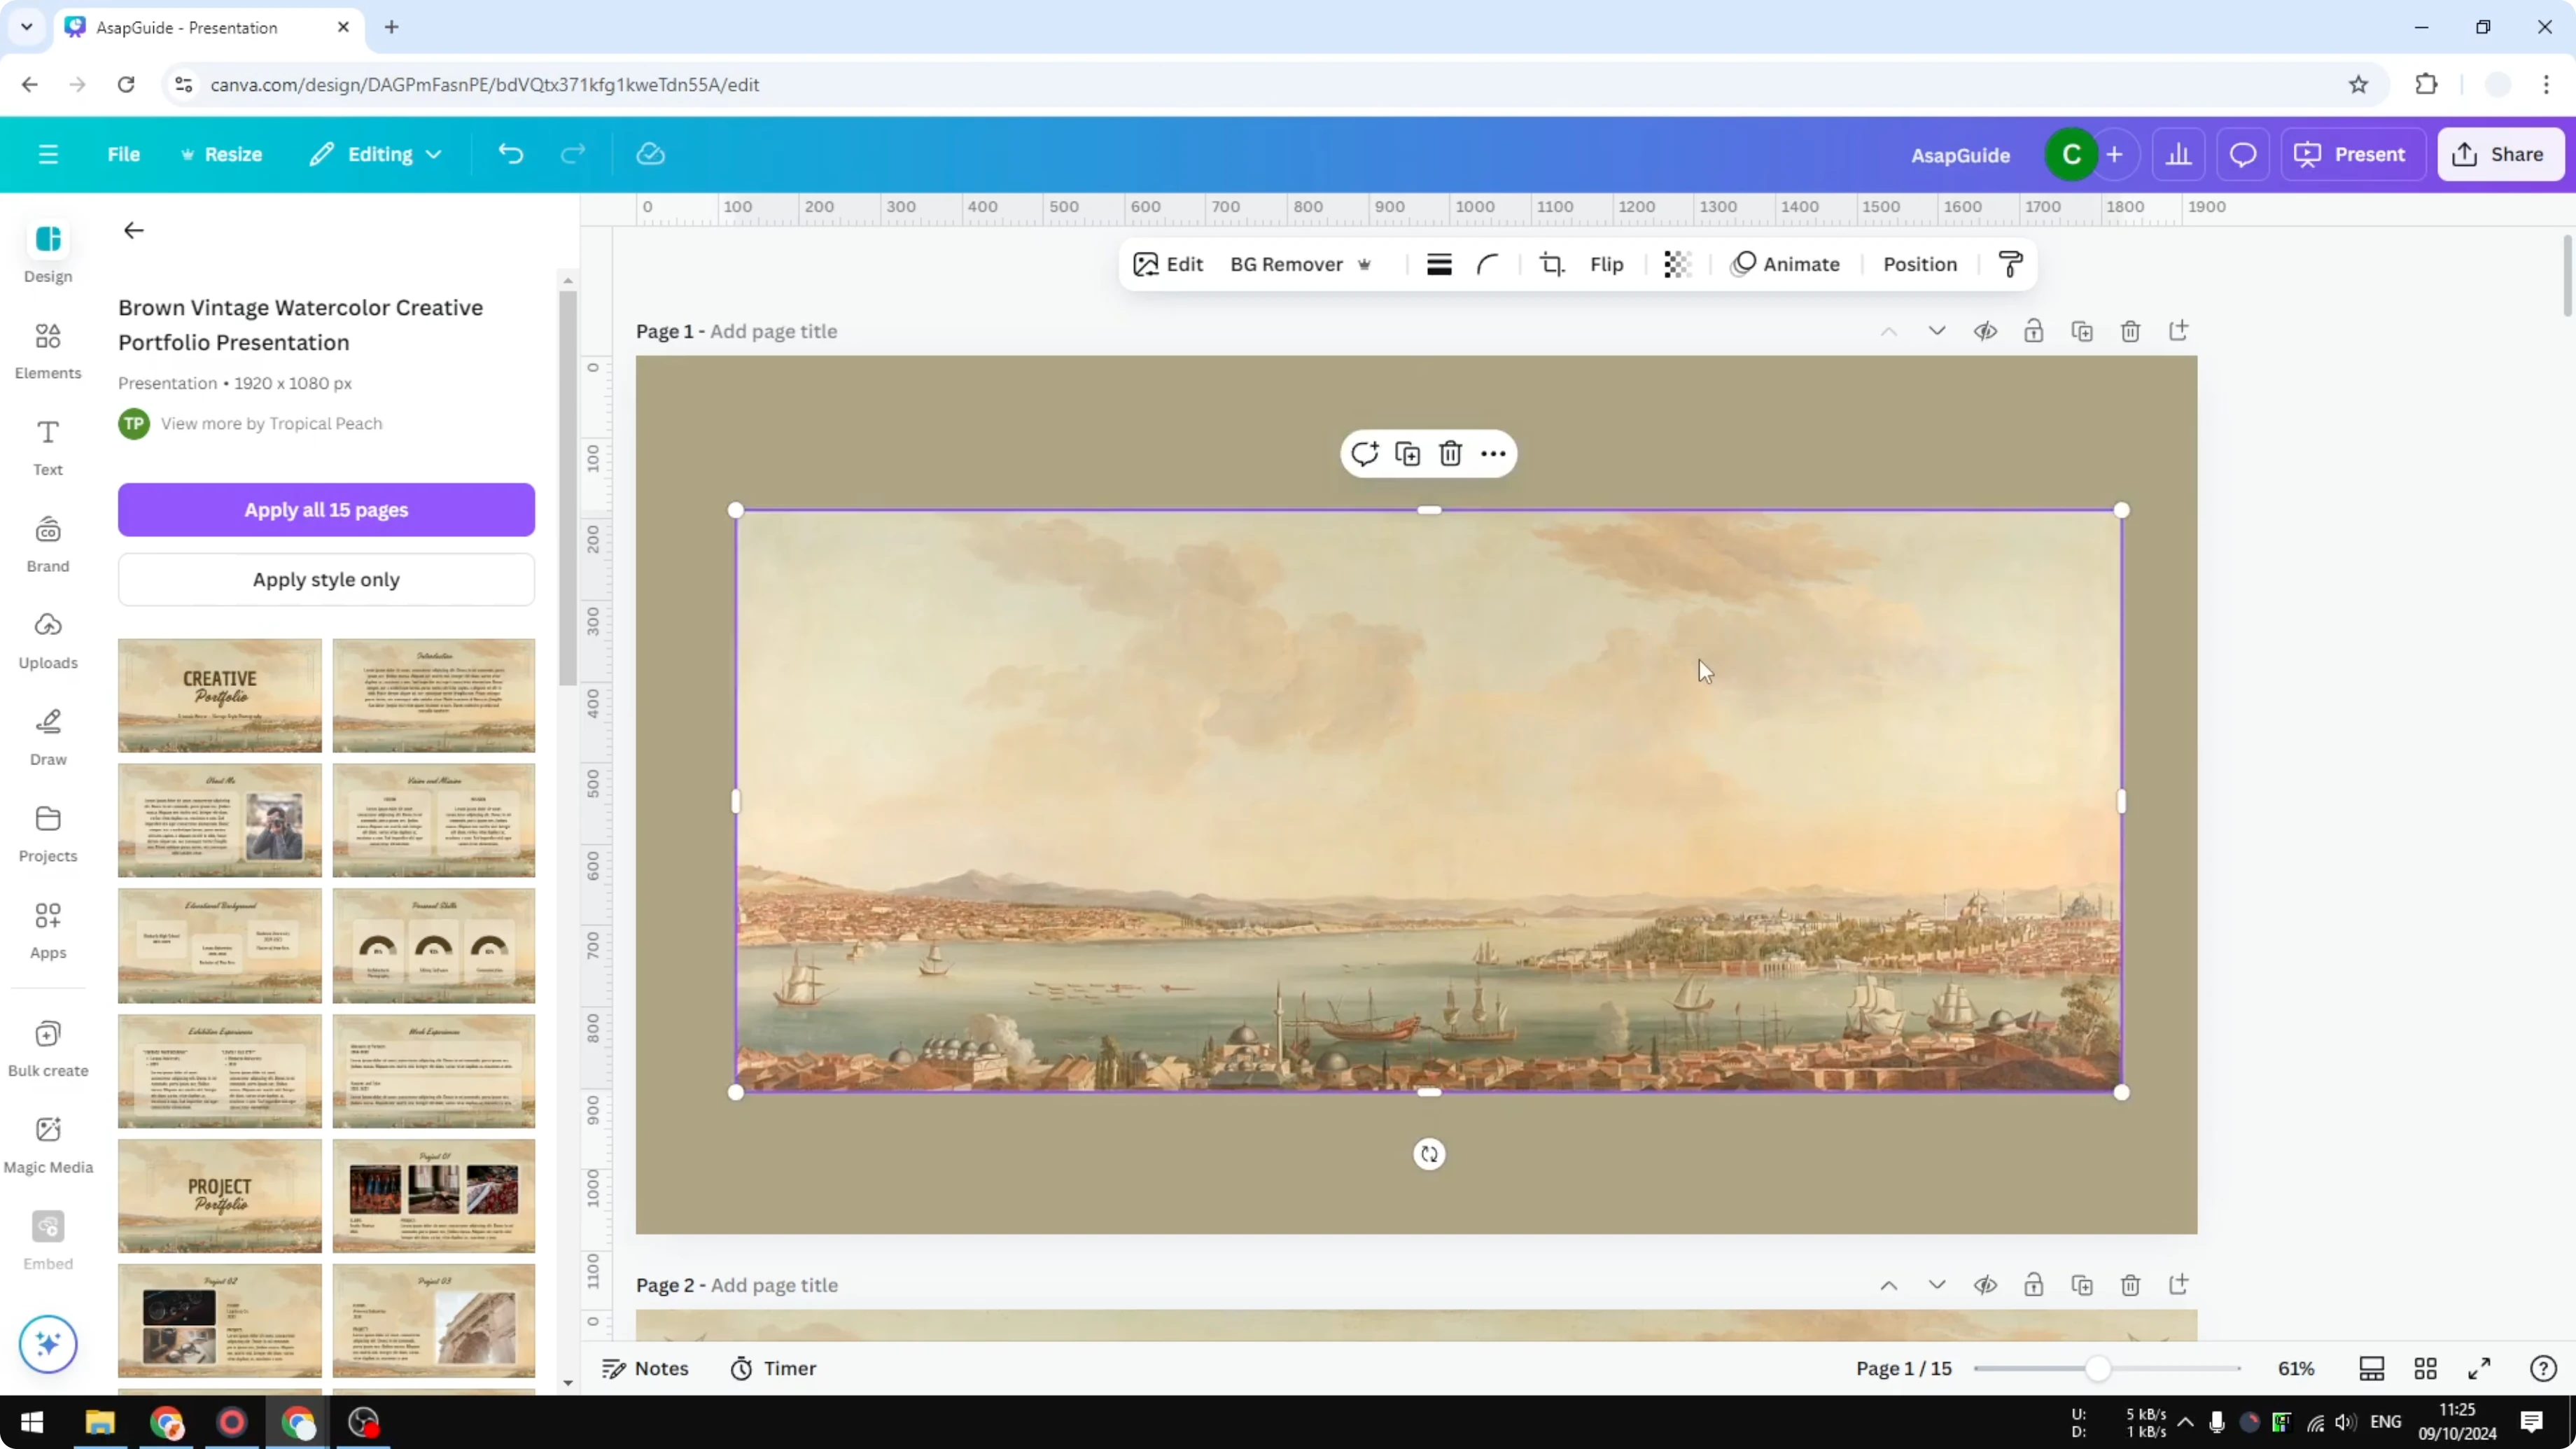
Task: Open the File menu
Action: 124,154
